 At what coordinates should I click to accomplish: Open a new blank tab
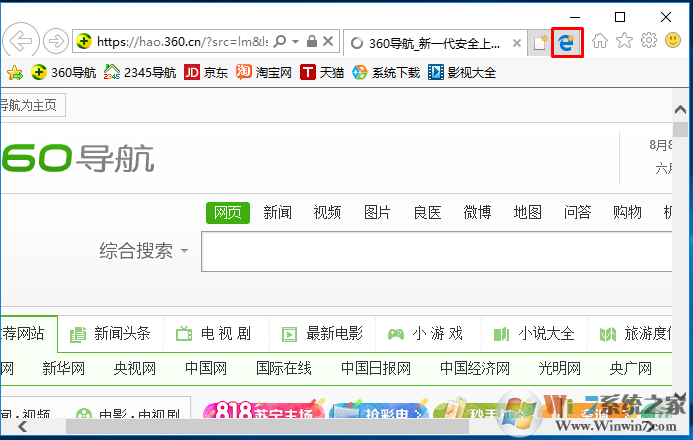540,43
